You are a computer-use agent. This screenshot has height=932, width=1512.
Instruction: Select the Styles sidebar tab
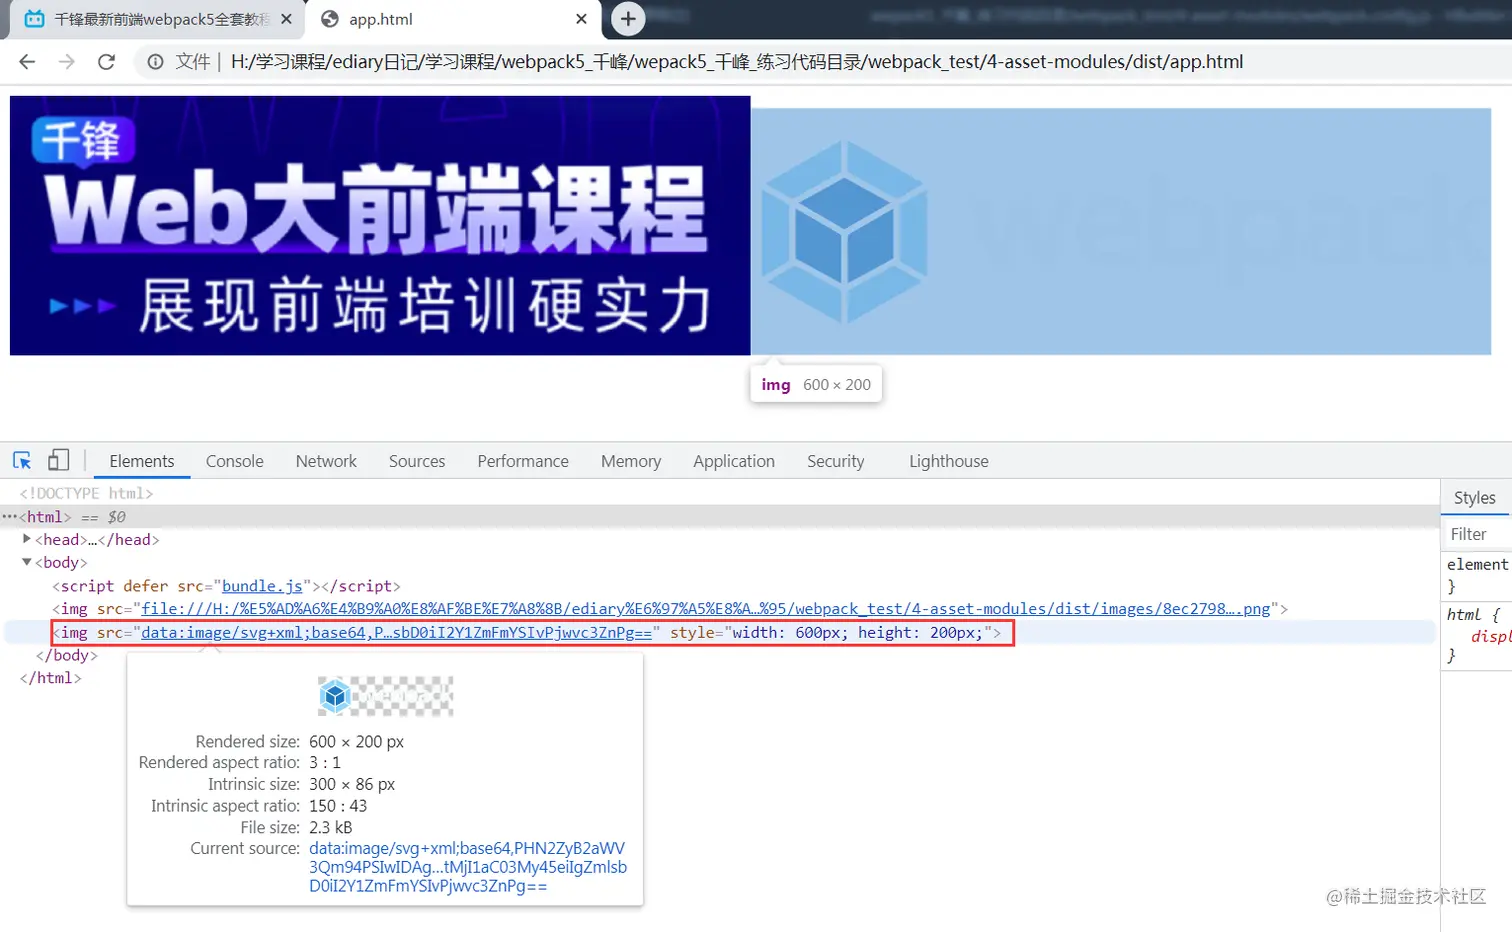(x=1474, y=497)
